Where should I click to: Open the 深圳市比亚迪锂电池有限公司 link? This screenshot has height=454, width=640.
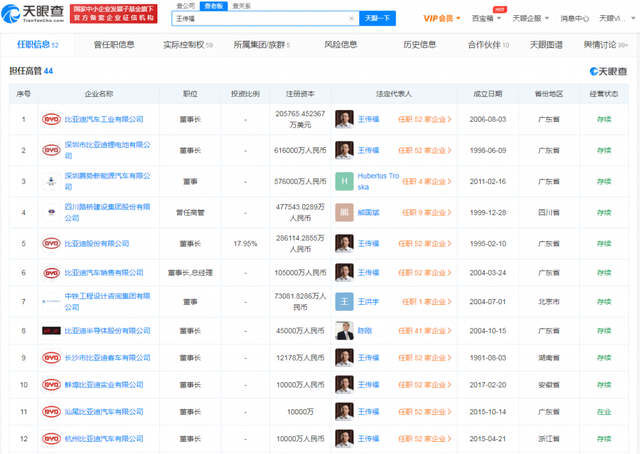107,150
